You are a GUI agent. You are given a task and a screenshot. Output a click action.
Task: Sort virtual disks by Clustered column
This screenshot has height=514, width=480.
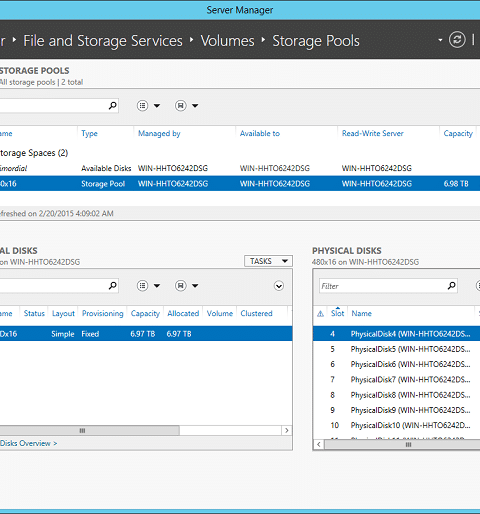click(x=256, y=313)
